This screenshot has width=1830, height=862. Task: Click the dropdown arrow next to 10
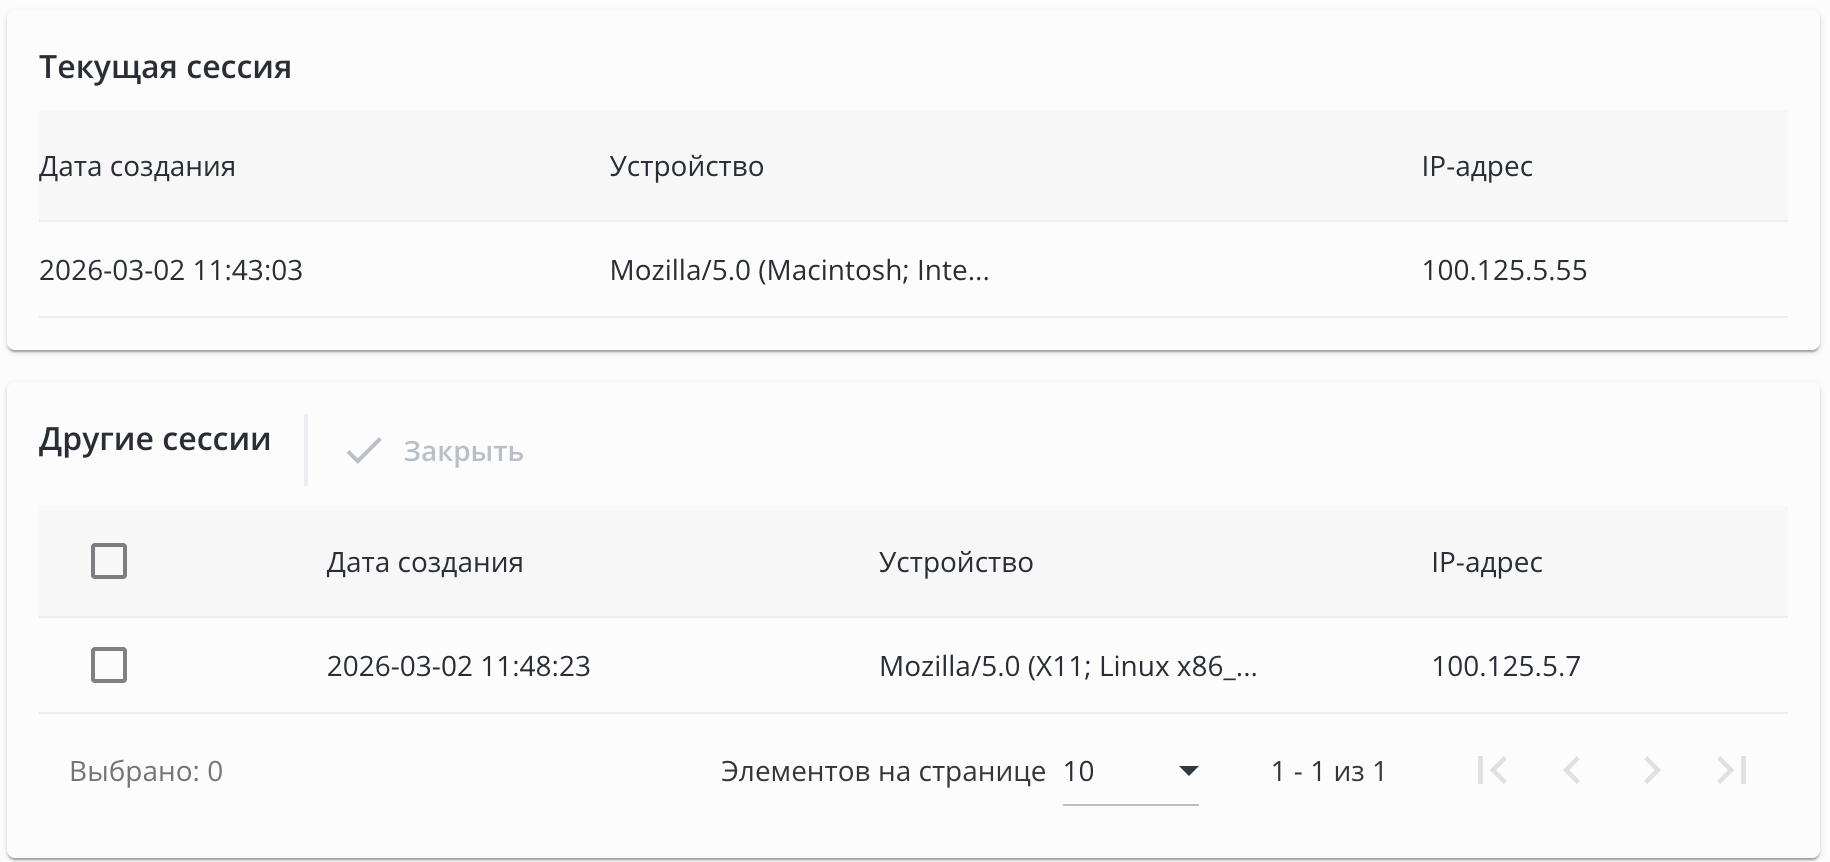[x=1188, y=771]
